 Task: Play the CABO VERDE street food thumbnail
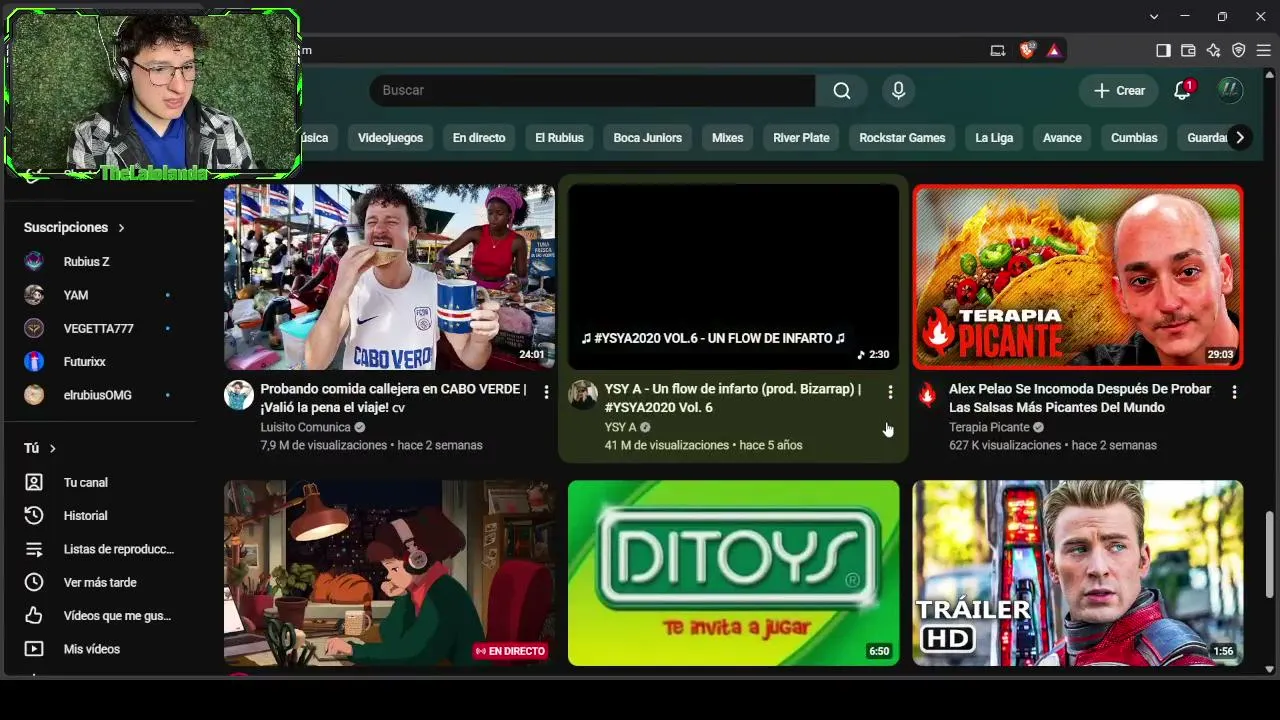point(389,277)
